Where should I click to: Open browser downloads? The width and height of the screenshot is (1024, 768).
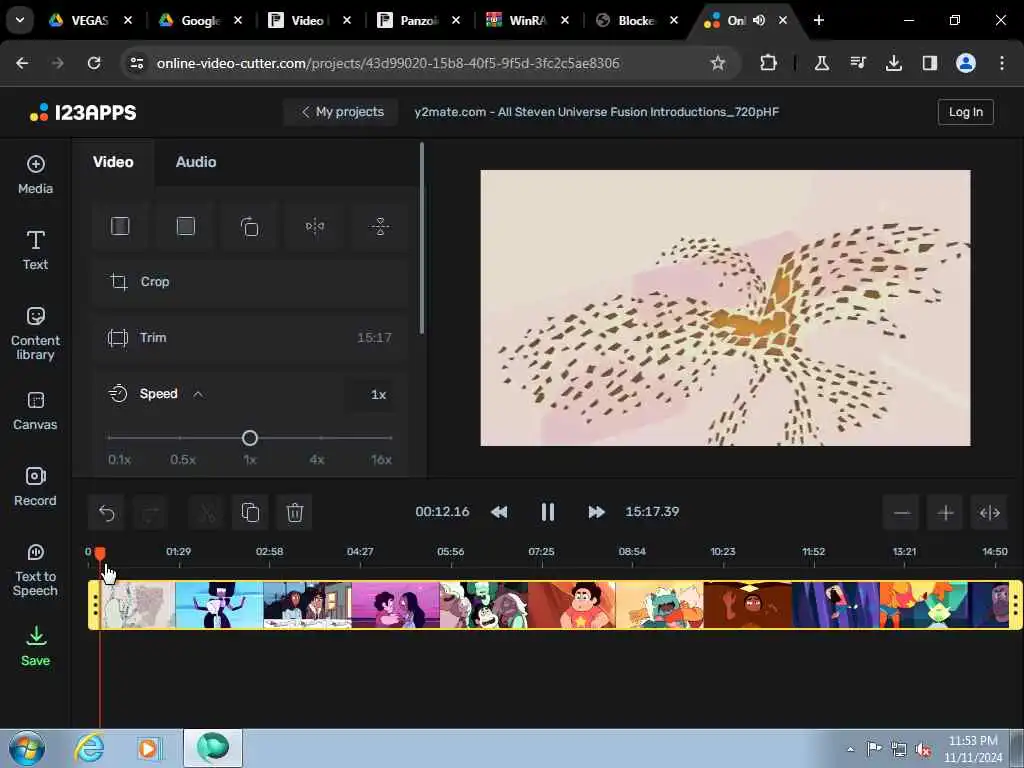pos(894,63)
